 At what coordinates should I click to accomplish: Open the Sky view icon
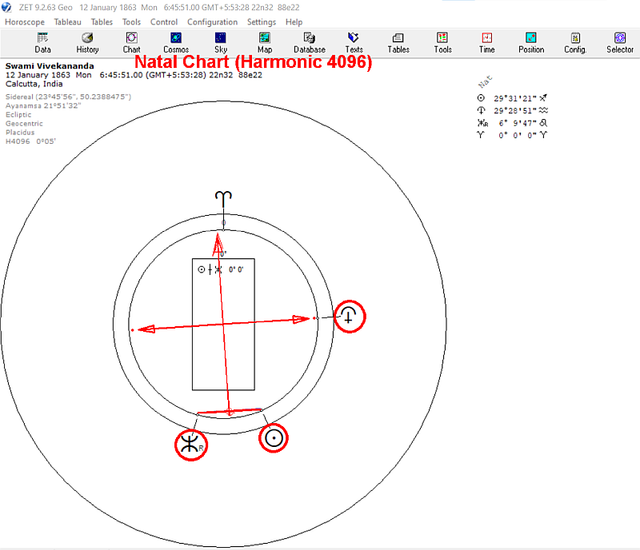coord(220,43)
